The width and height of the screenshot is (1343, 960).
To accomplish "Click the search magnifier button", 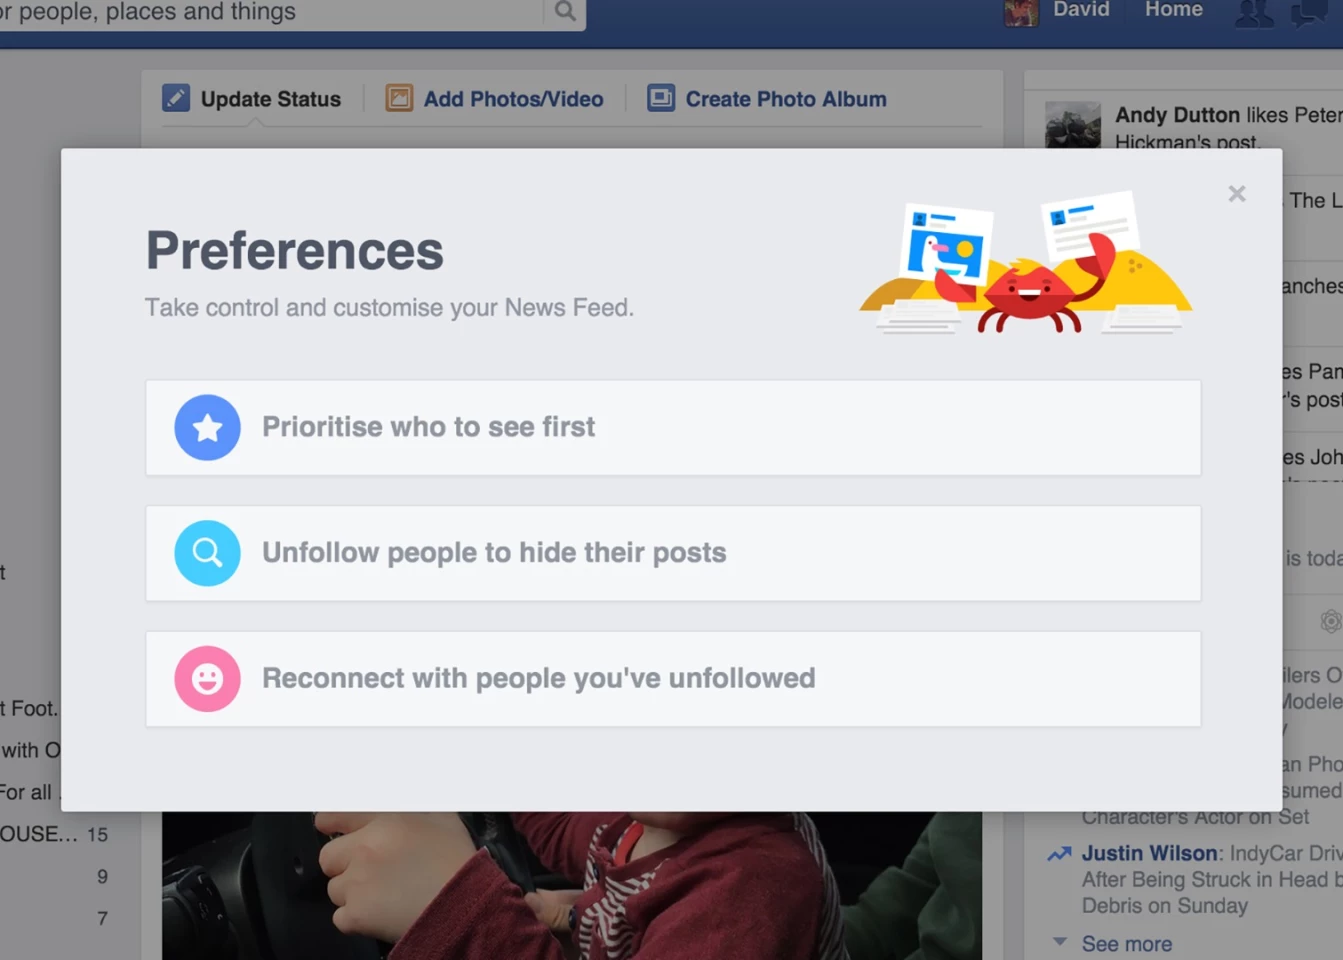I will [x=565, y=12].
